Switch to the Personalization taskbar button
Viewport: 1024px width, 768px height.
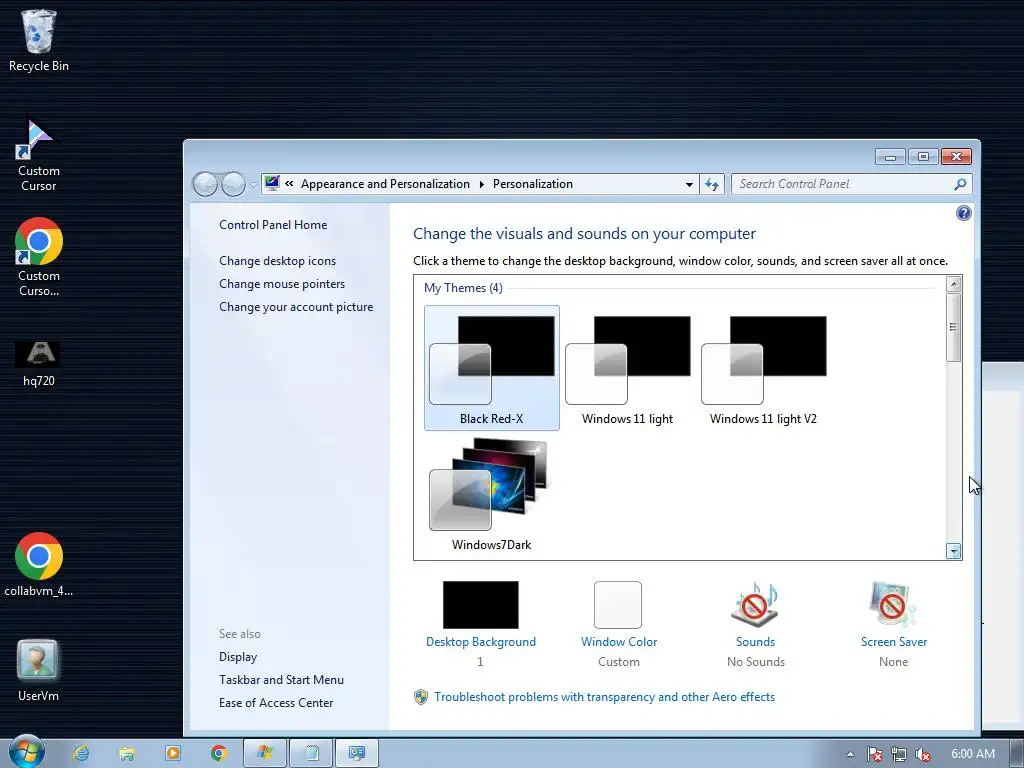click(357, 754)
